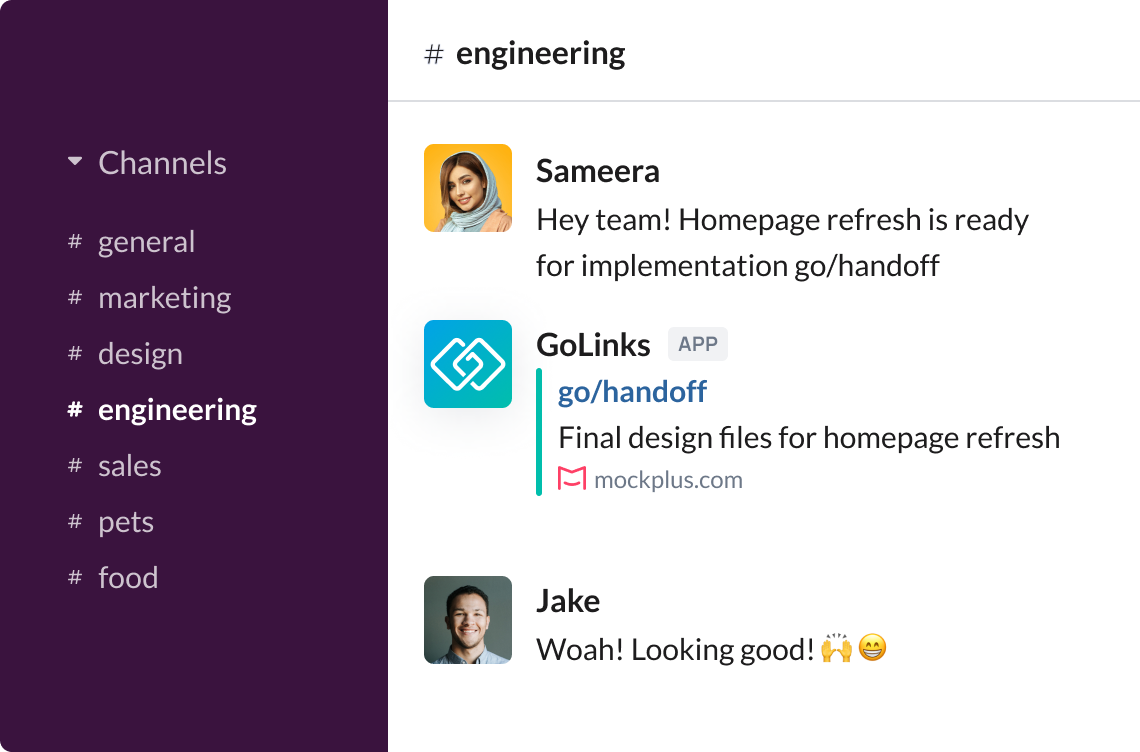Select the sales channel in the sidebar
This screenshot has height=752, width=1140.
[x=129, y=465]
